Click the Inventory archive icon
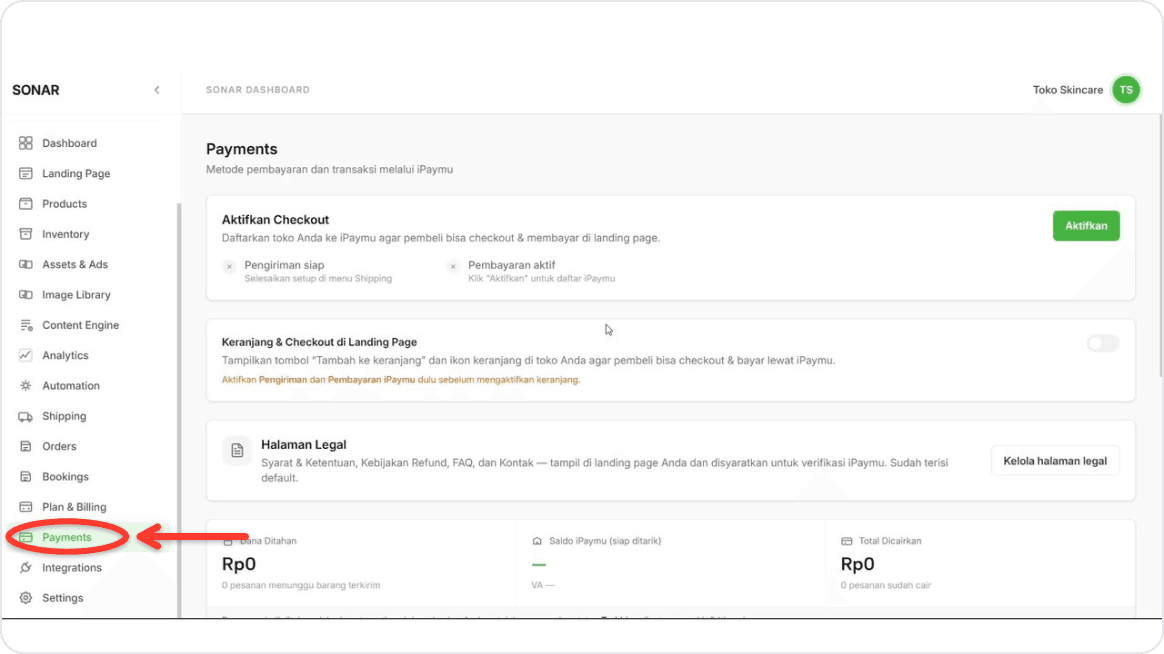This screenshot has width=1164, height=654. [x=26, y=234]
